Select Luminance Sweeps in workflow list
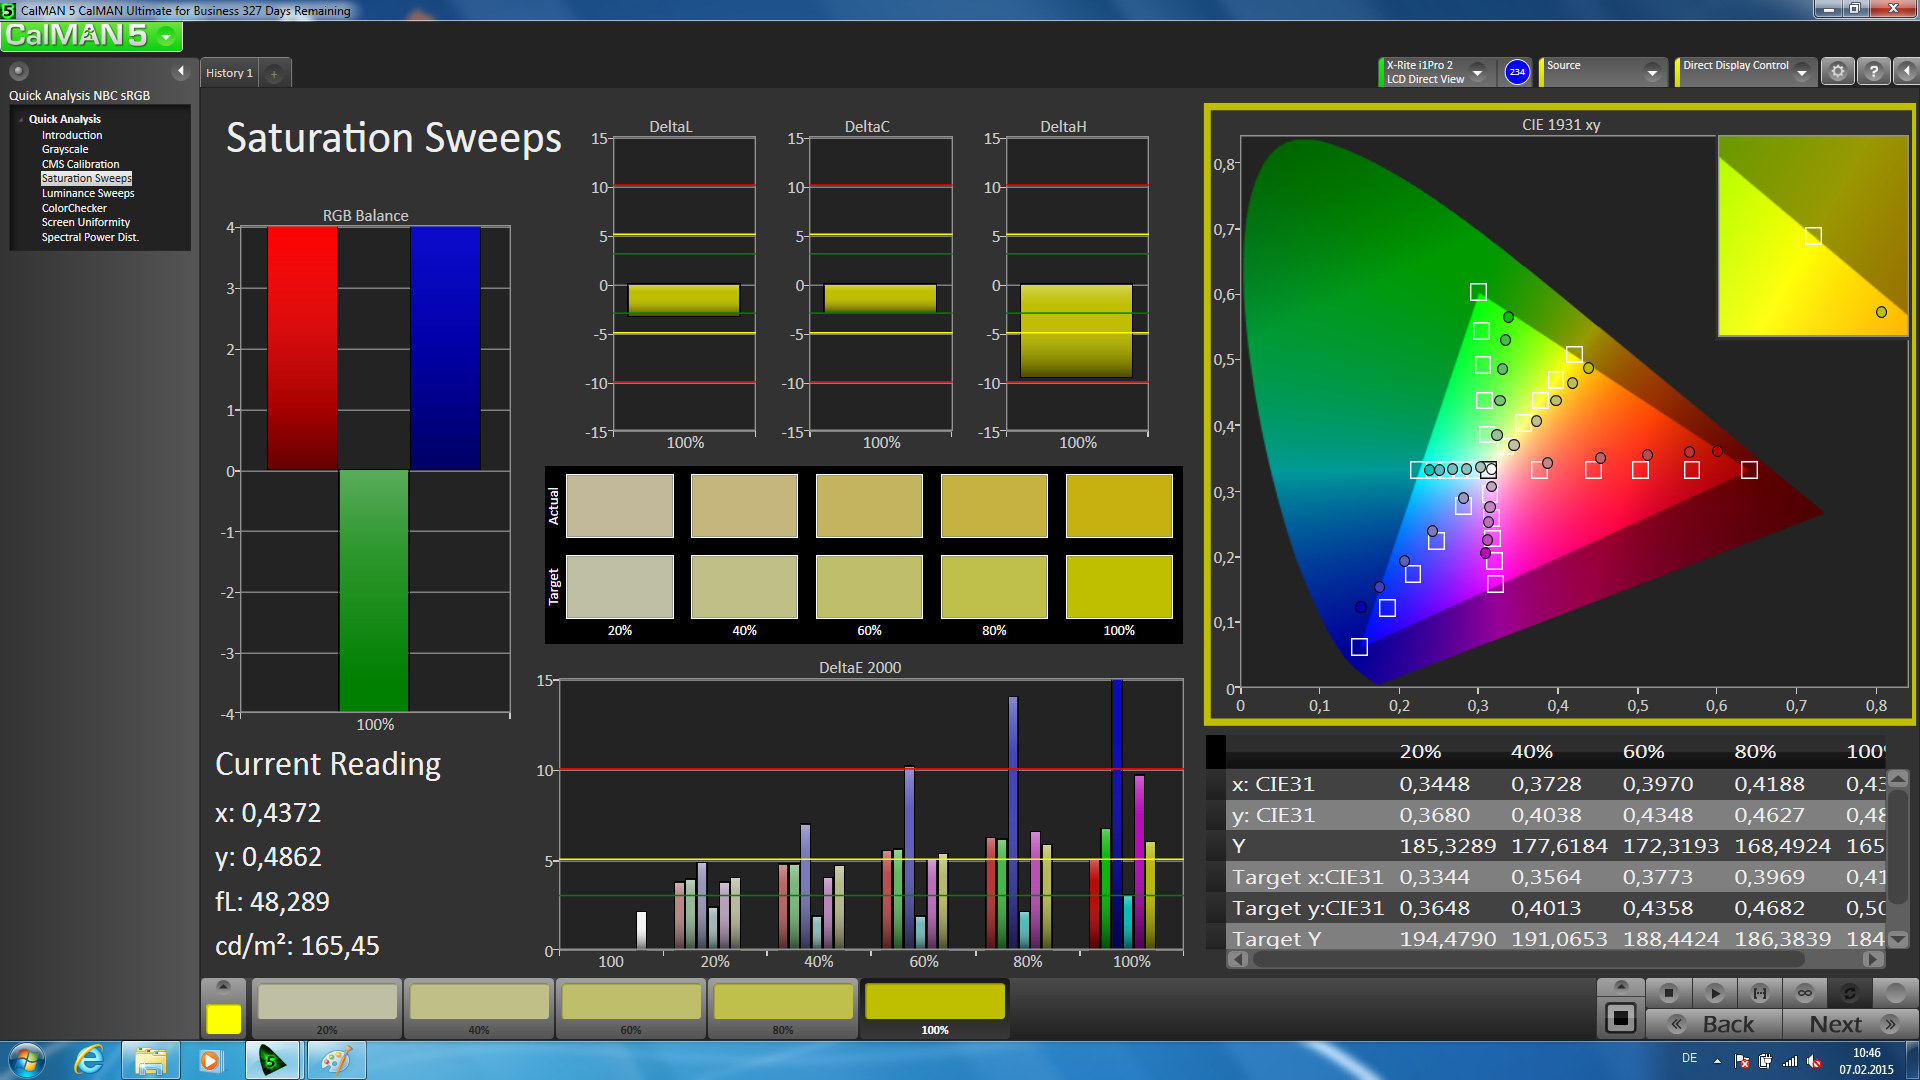This screenshot has height=1080, width=1920. [87, 193]
